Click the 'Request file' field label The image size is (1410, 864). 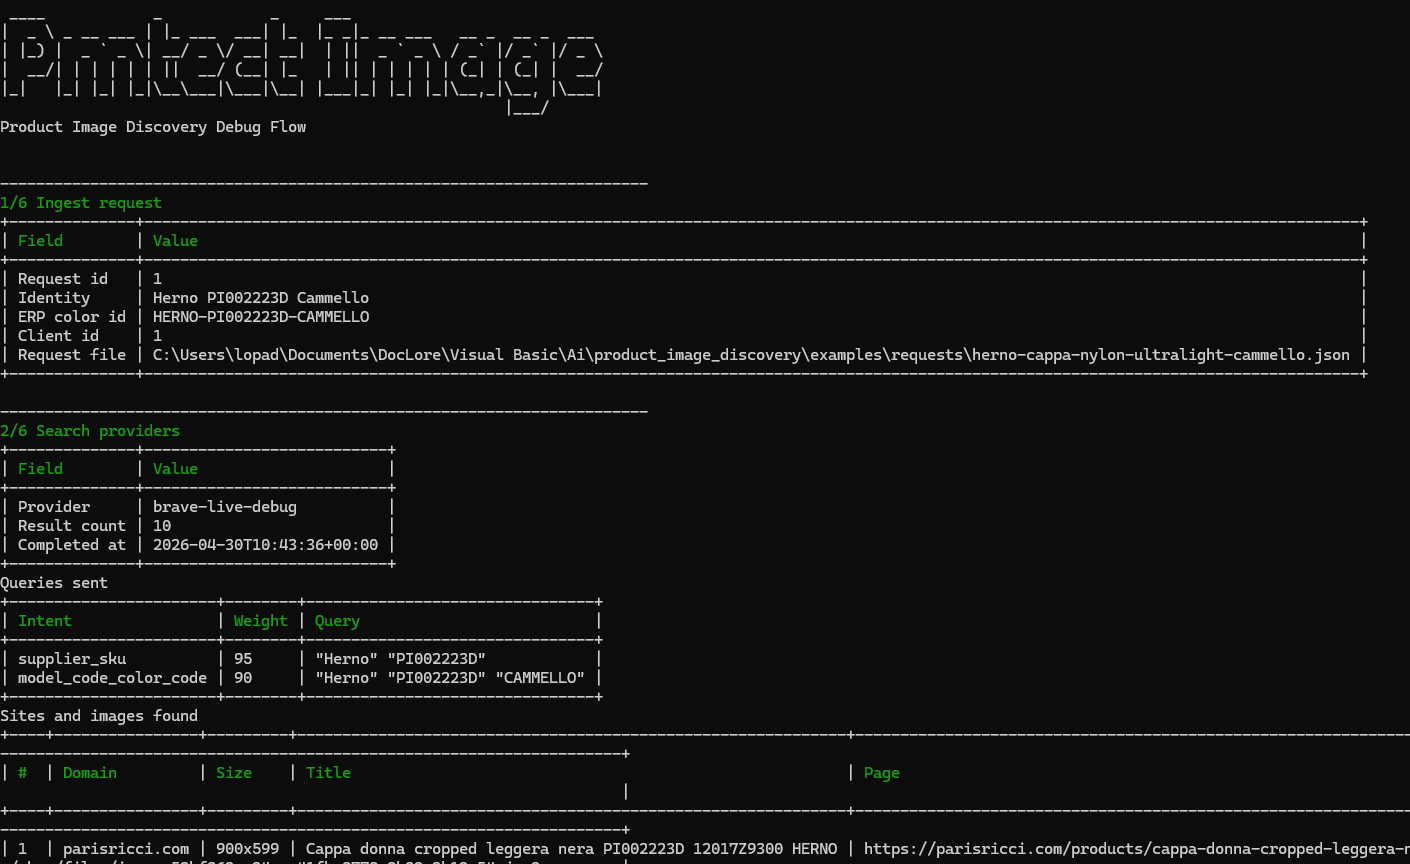[72, 355]
